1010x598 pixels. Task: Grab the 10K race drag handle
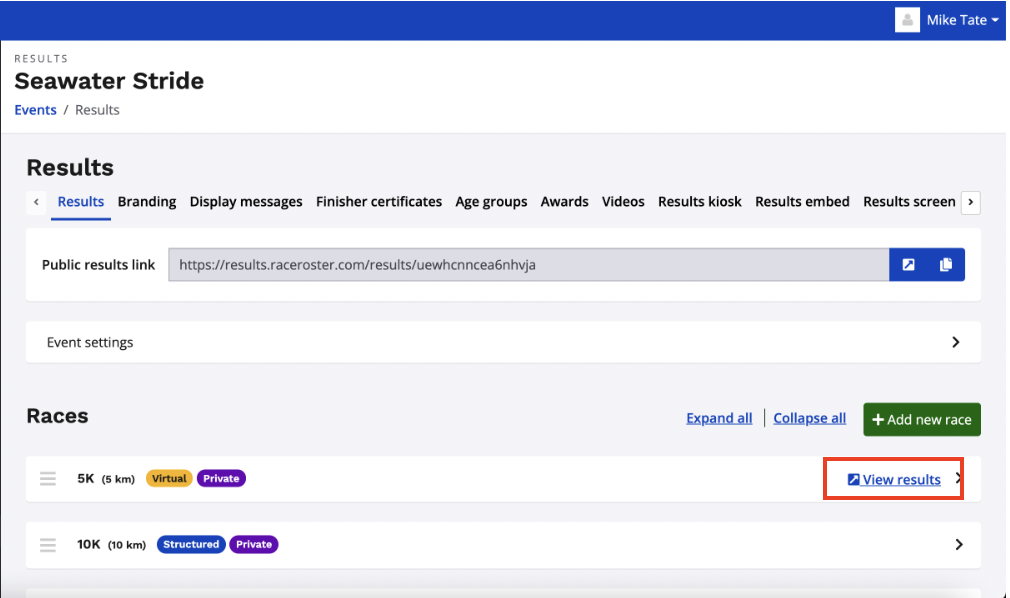48,545
